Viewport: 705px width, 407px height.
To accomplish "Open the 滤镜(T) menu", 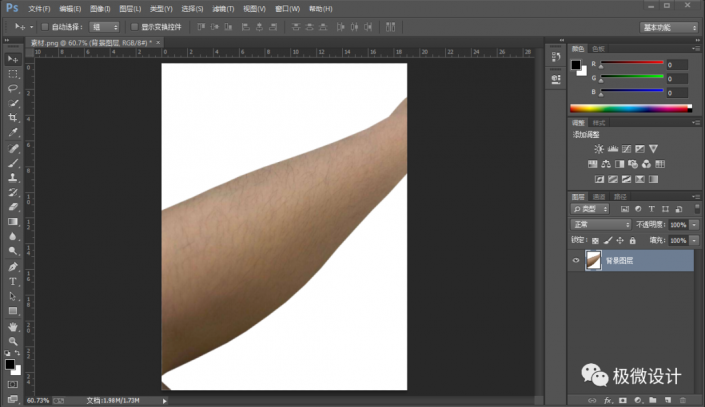I will pos(223,9).
